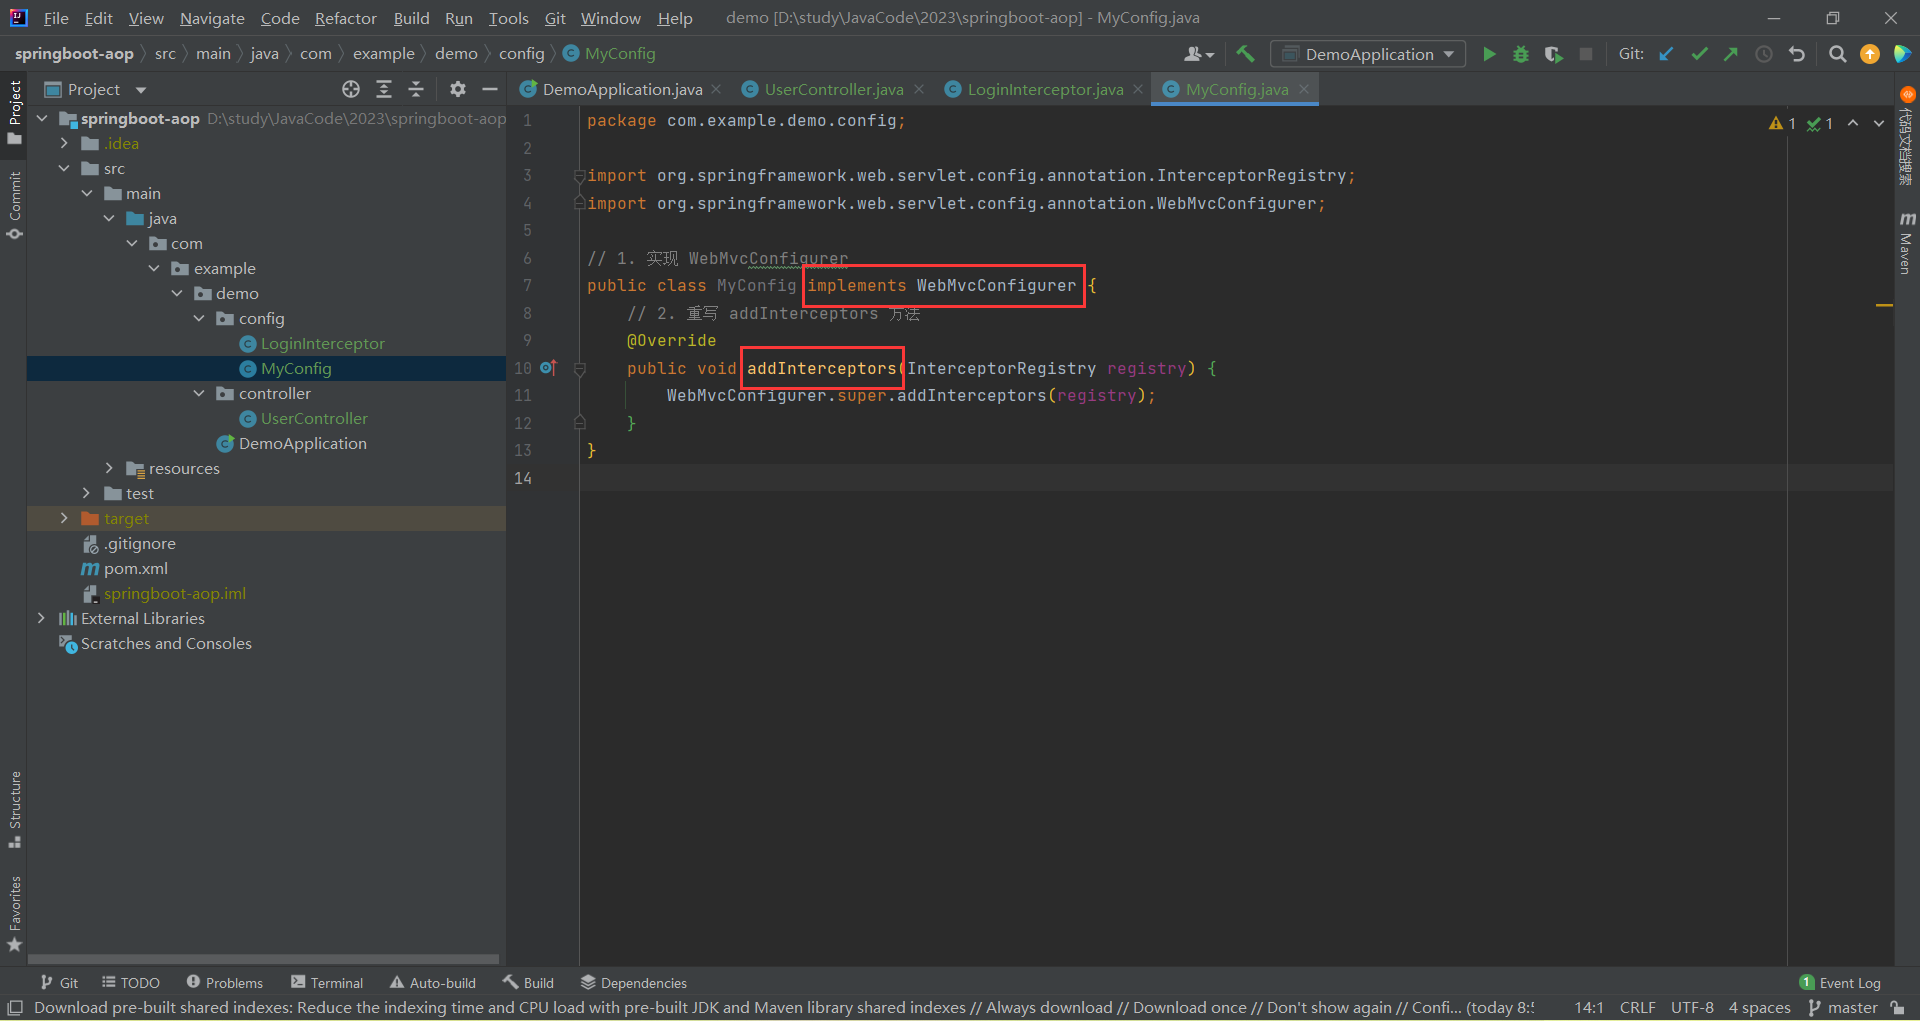Hide the Project tool window
This screenshot has width=1920, height=1021.
(x=490, y=89)
